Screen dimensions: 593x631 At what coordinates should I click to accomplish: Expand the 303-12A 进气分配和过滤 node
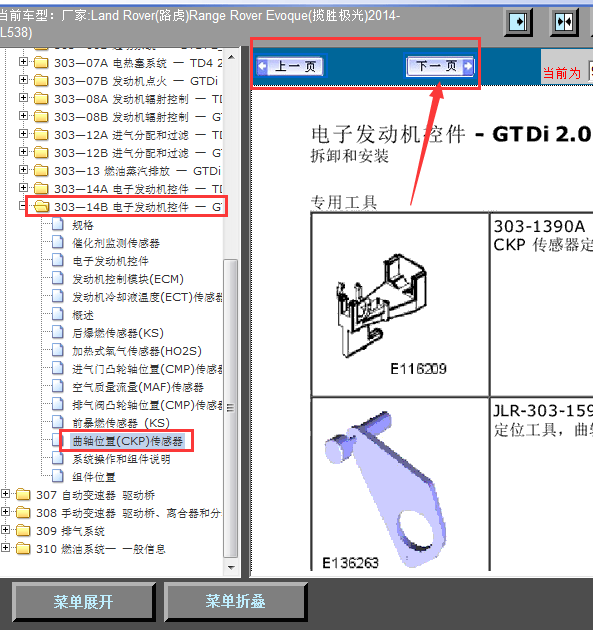coord(23,134)
